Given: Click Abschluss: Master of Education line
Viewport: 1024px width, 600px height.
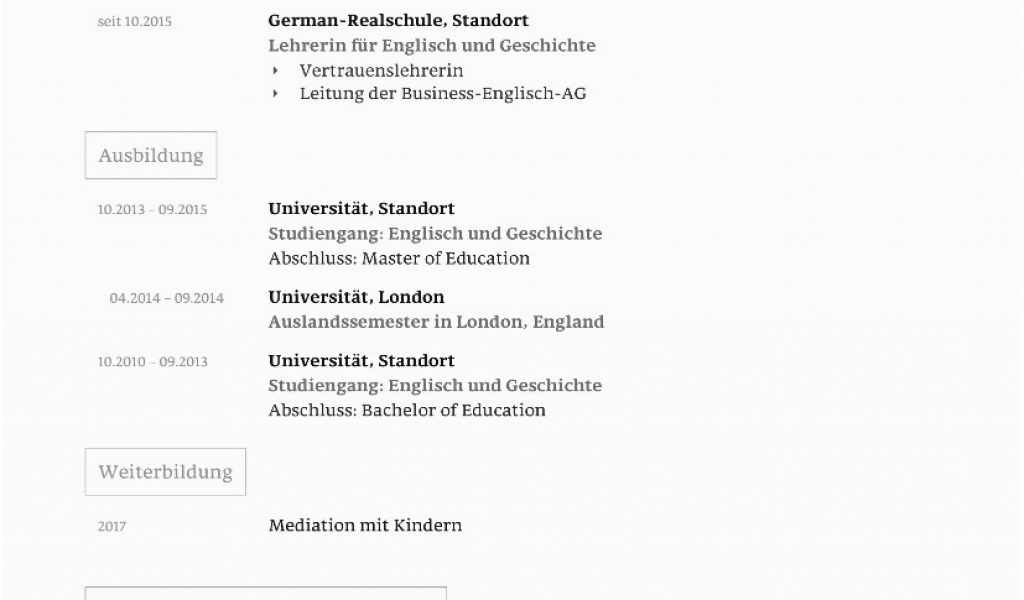Looking at the screenshot, I should click(399, 259).
